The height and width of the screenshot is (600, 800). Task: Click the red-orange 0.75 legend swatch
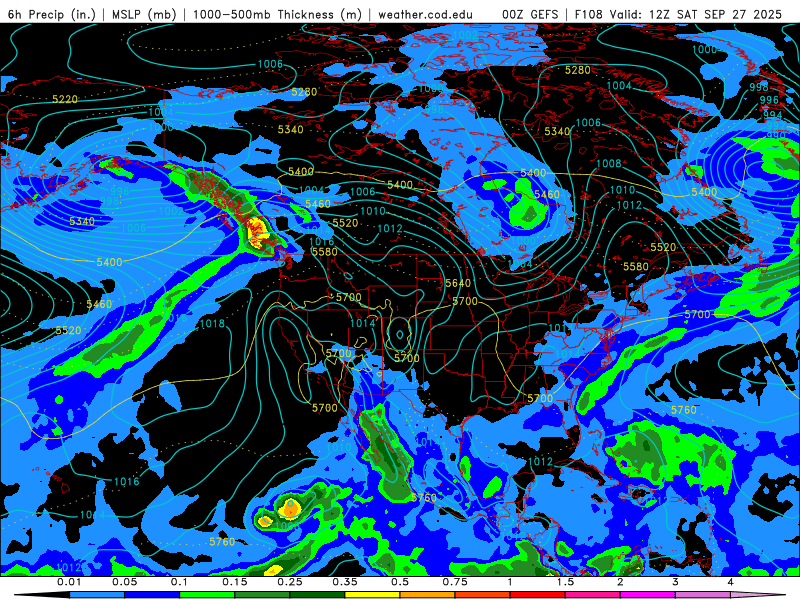pyautogui.click(x=483, y=595)
